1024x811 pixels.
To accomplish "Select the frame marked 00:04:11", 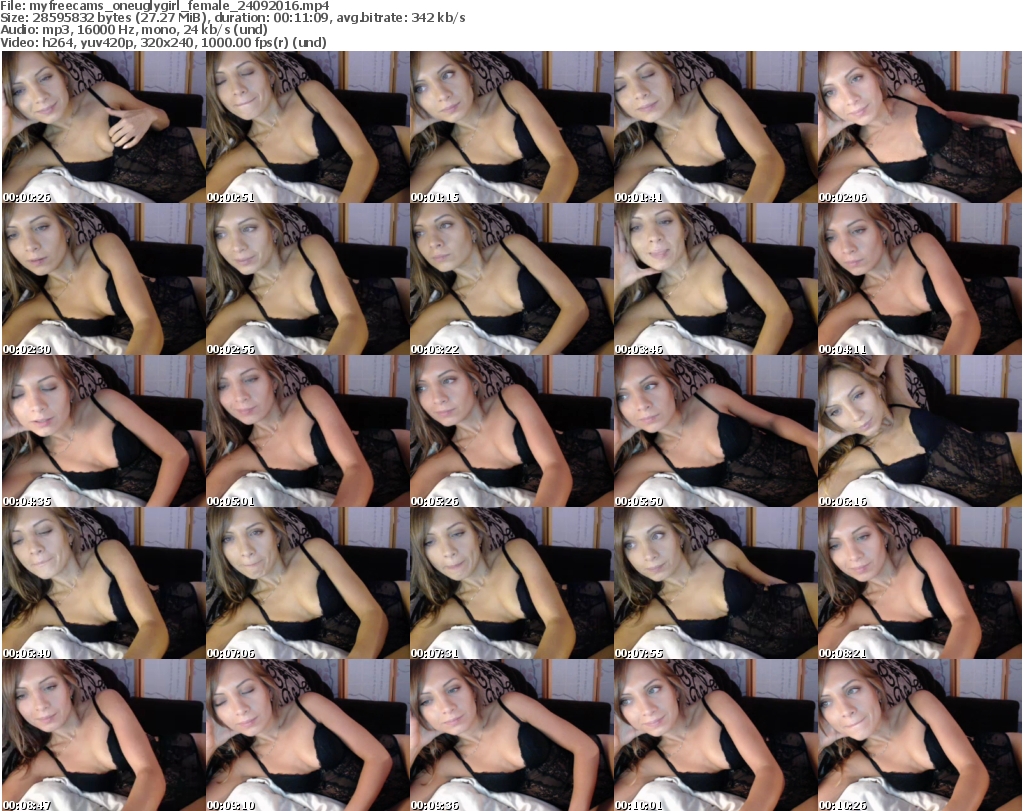I will point(920,279).
